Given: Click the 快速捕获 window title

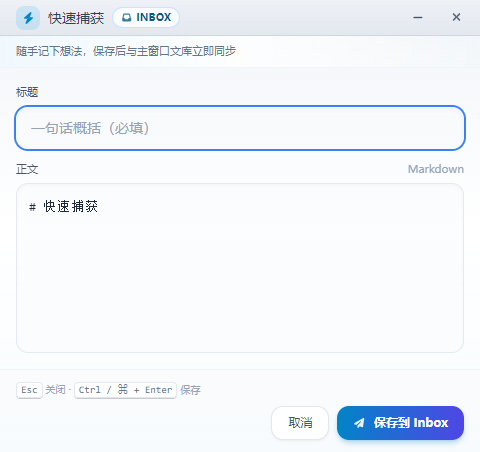Looking at the screenshot, I should (x=76, y=18).
